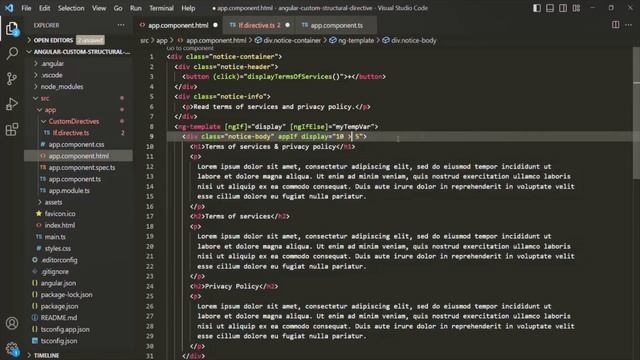
Task: Open app.component.css in the explorer
Action: point(76,144)
